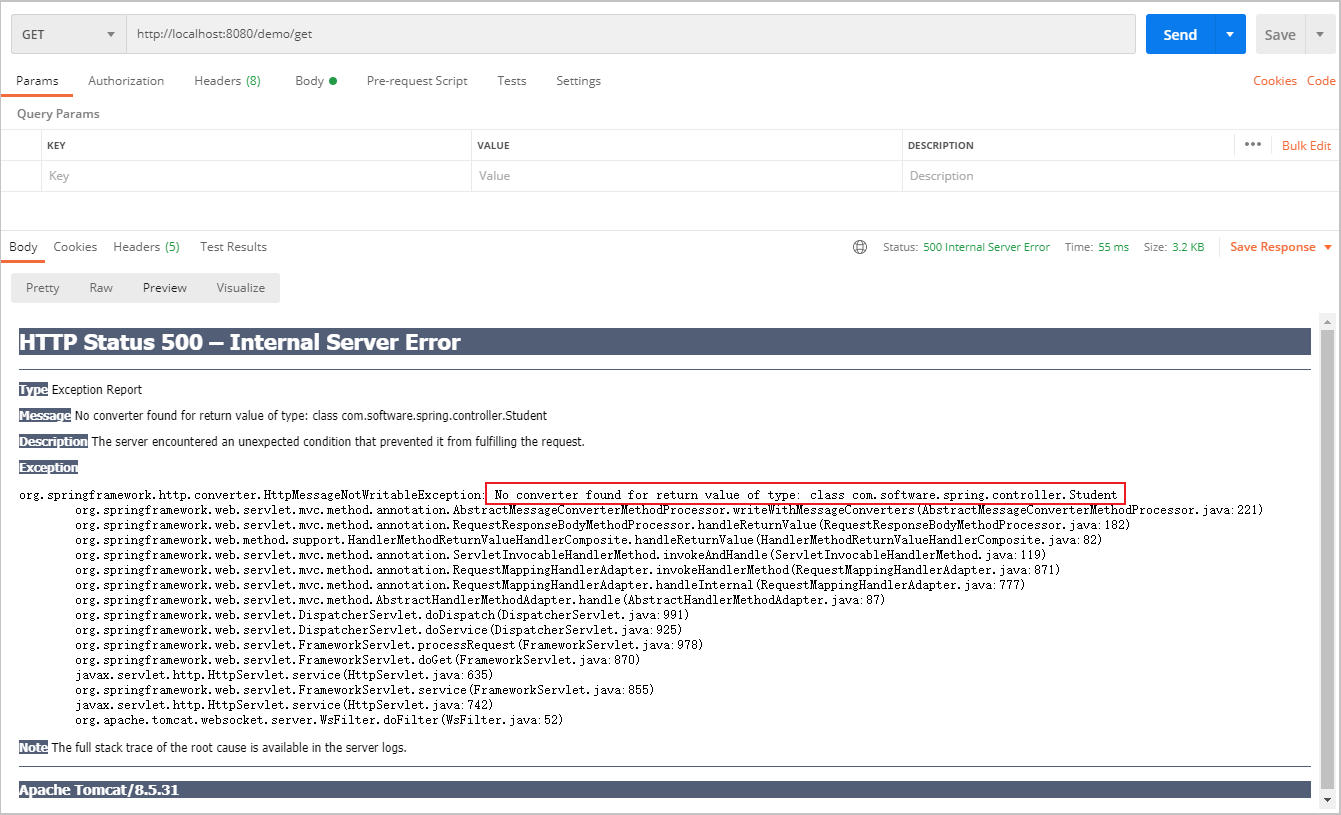Viewport: 1341px width, 815px height.
Task: Click the Code link
Action: click(1321, 81)
